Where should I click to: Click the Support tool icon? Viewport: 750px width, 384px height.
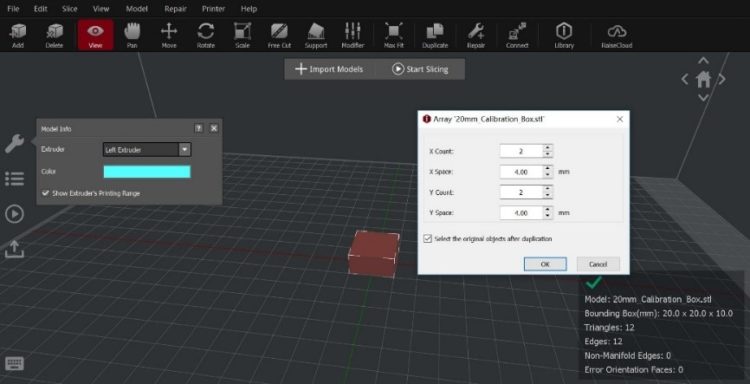(316, 35)
